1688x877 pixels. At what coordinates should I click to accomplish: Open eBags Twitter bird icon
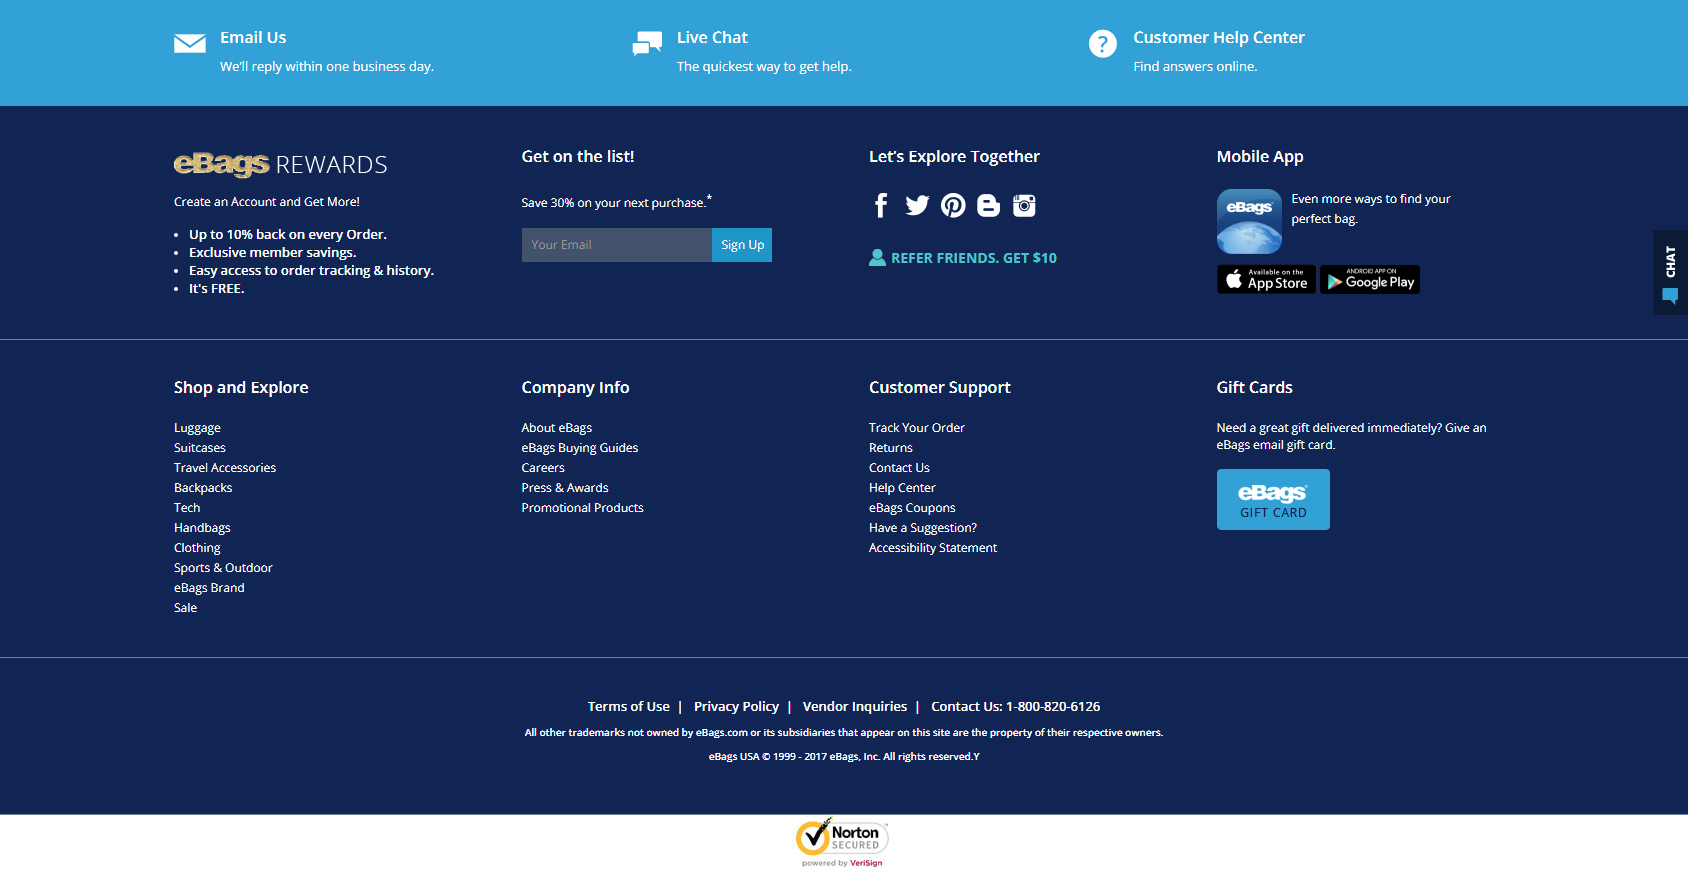(917, 206)
